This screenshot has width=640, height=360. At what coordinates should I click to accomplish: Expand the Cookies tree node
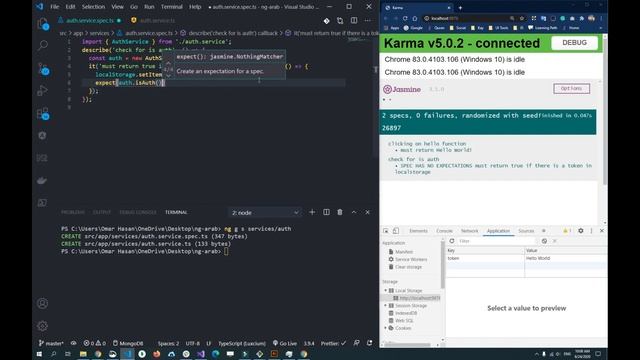385,328
